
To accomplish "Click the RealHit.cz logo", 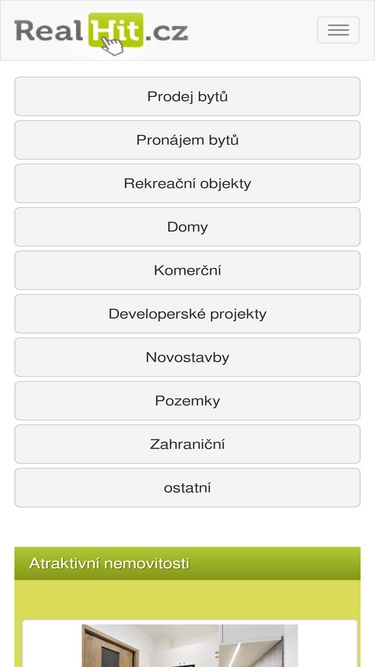I will [101, 34].
